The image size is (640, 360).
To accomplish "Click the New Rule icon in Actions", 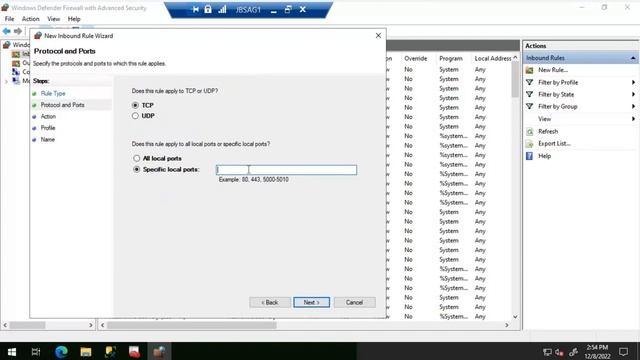I will coord(529,70).
